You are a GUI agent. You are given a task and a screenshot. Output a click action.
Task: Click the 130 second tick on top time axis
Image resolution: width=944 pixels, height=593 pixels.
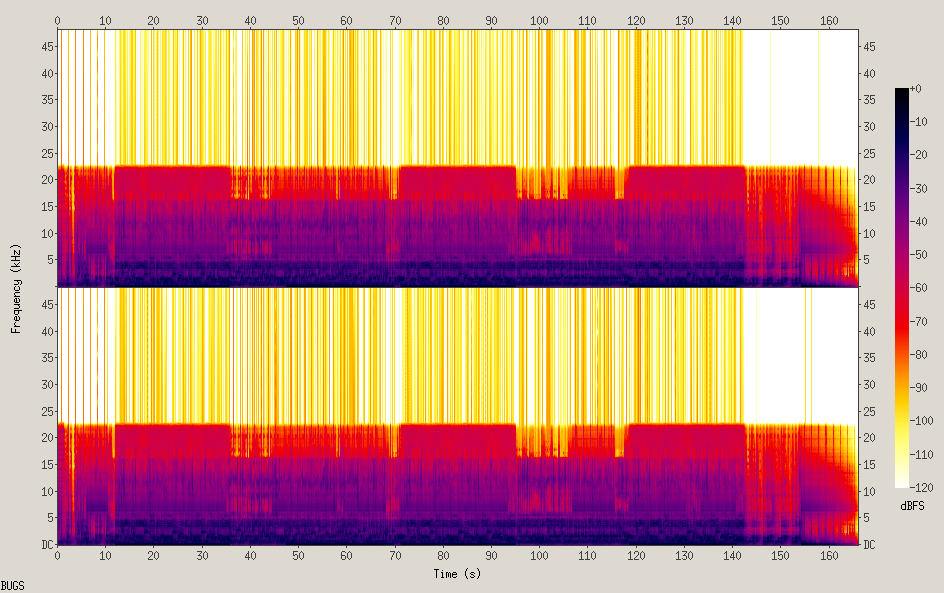click(x=684, y=20)
